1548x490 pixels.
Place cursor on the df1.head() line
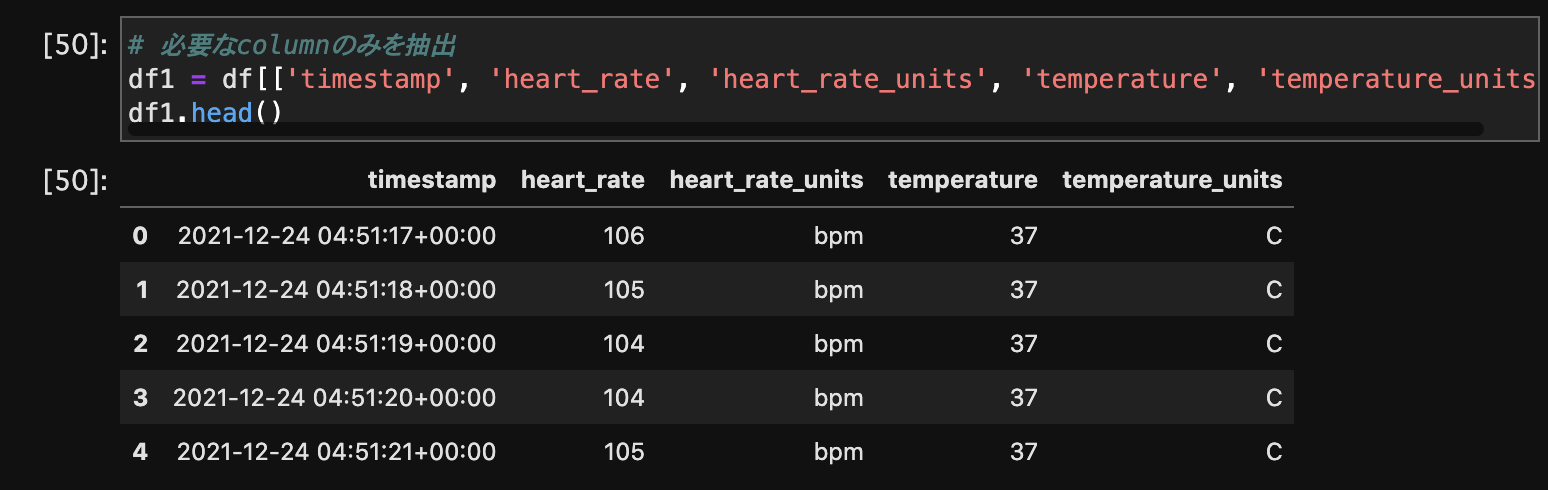pos(206,113)
